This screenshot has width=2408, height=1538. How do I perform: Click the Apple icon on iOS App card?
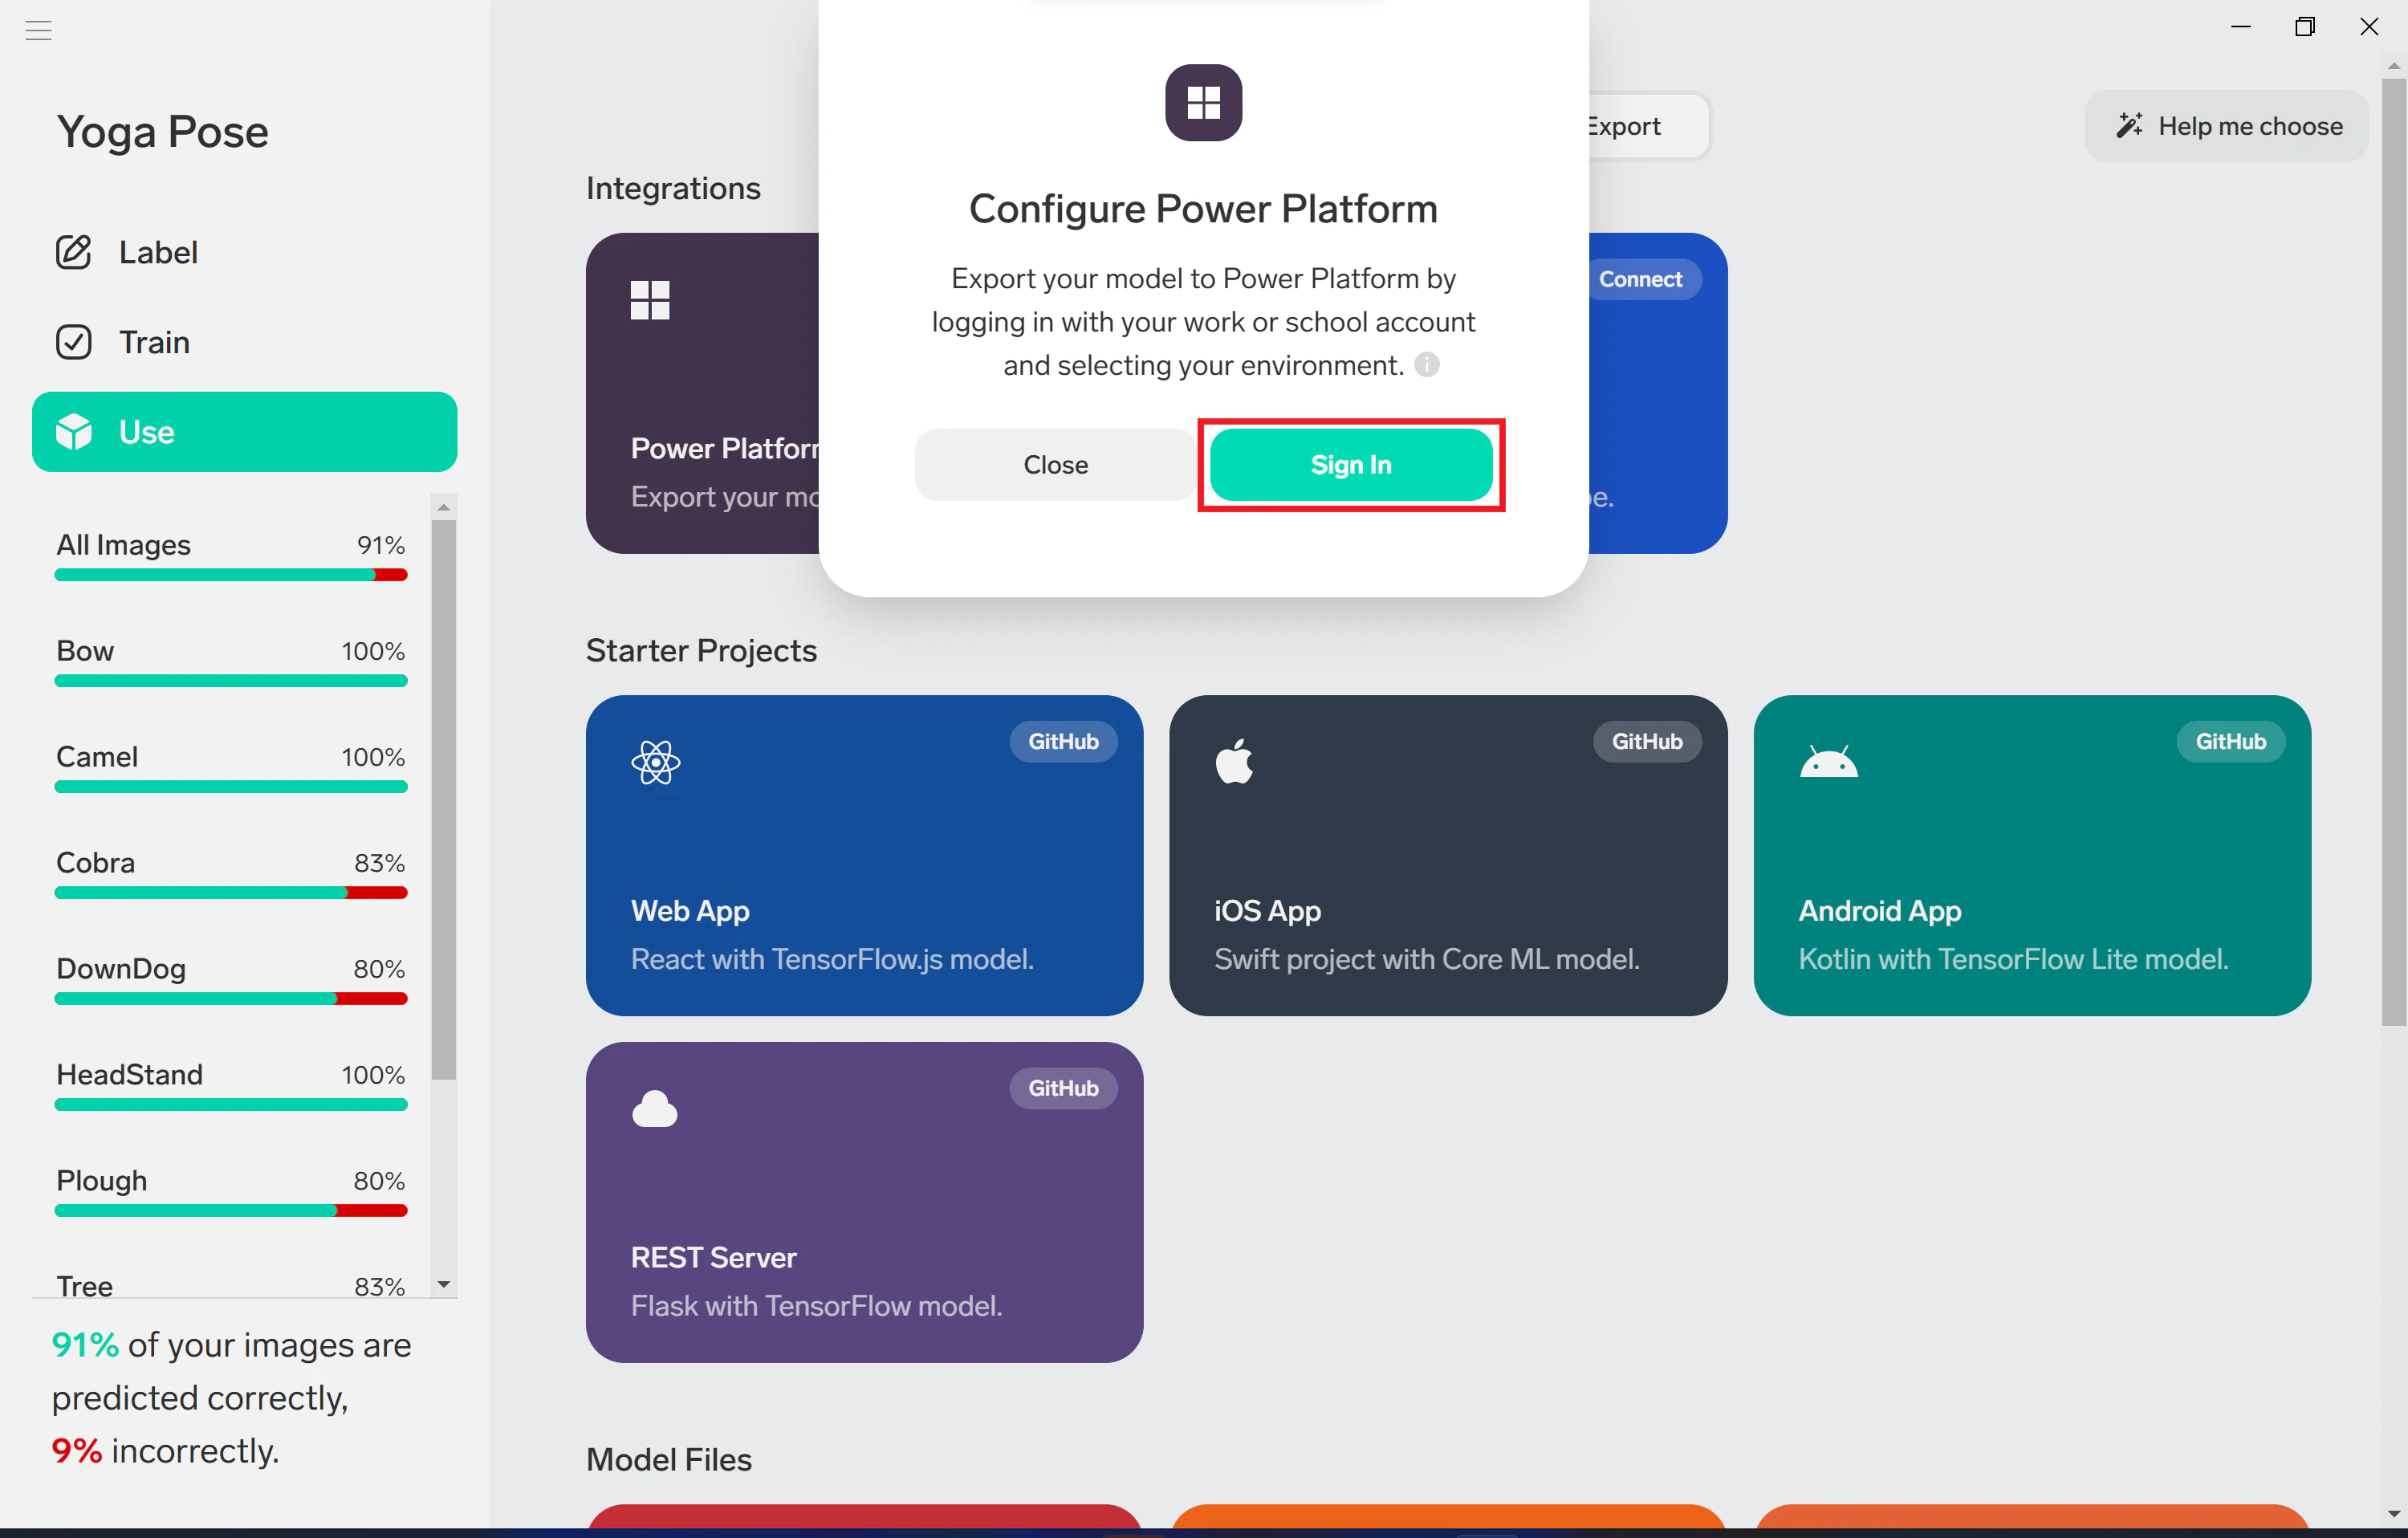(1234, 761)
